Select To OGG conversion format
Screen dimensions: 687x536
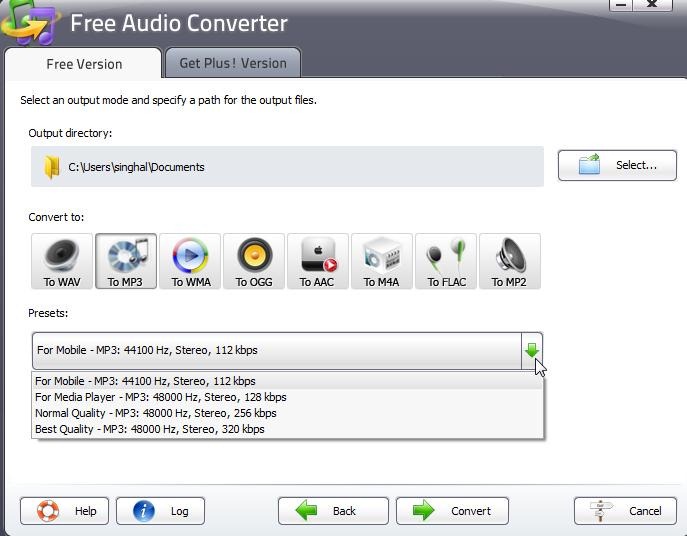(254, 262)
